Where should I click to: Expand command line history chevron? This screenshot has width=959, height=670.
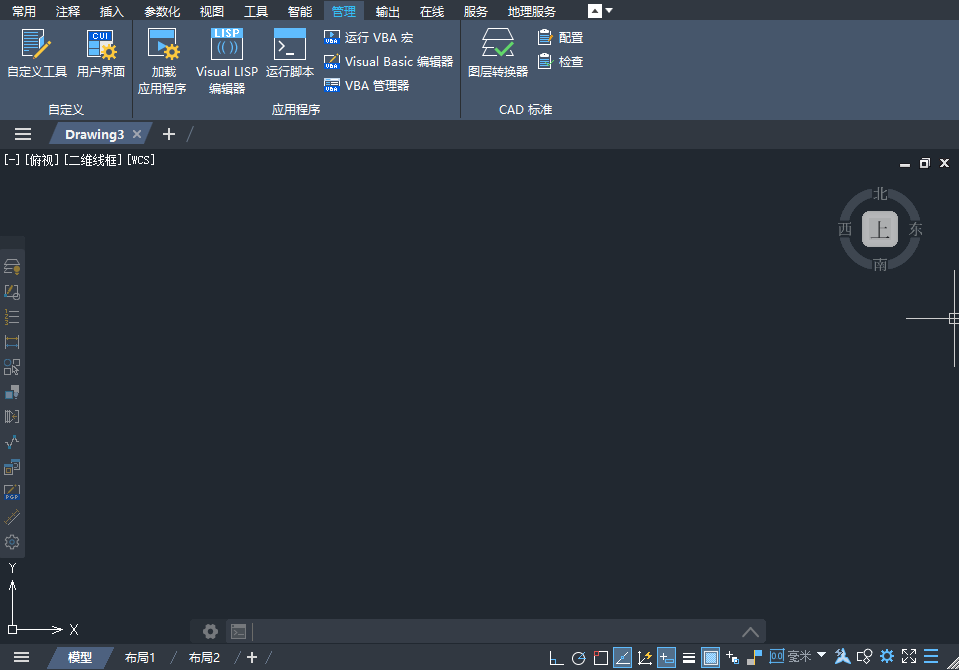coord(750,631)
